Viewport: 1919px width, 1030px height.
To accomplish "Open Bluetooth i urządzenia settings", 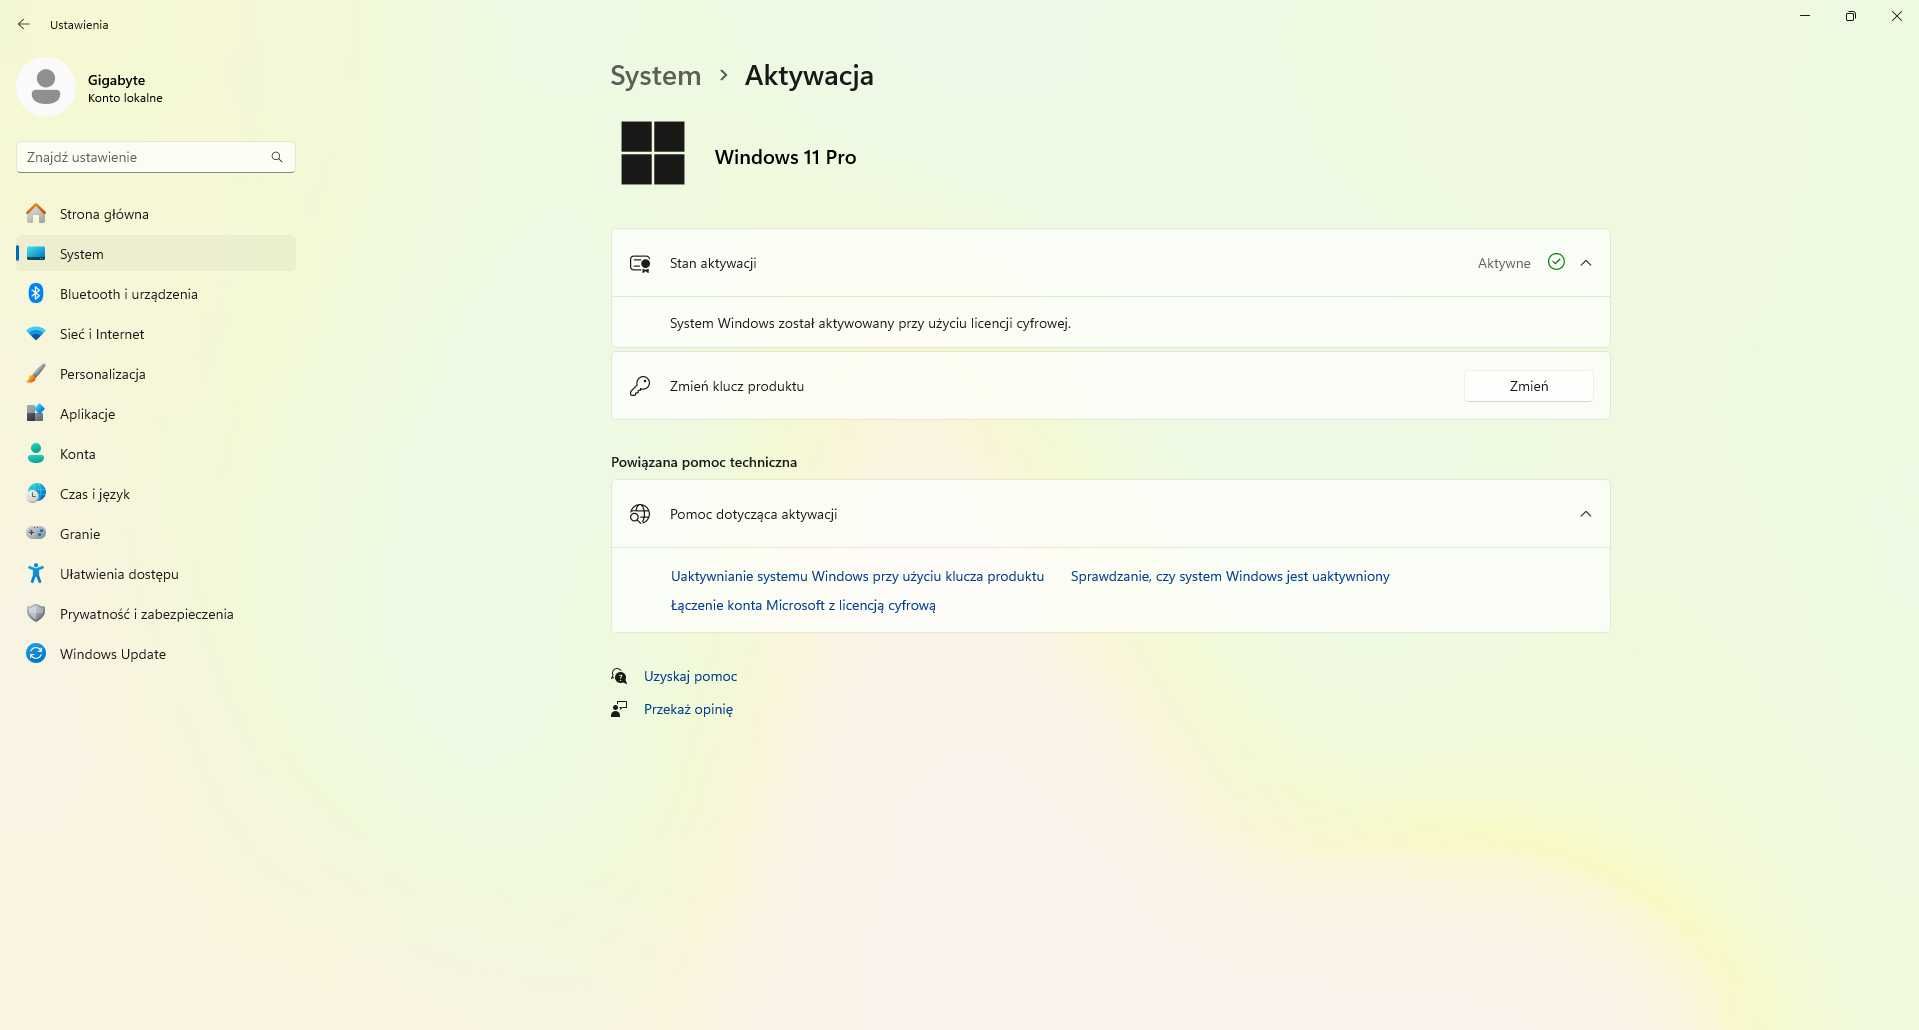I will [x=156, y=293].
